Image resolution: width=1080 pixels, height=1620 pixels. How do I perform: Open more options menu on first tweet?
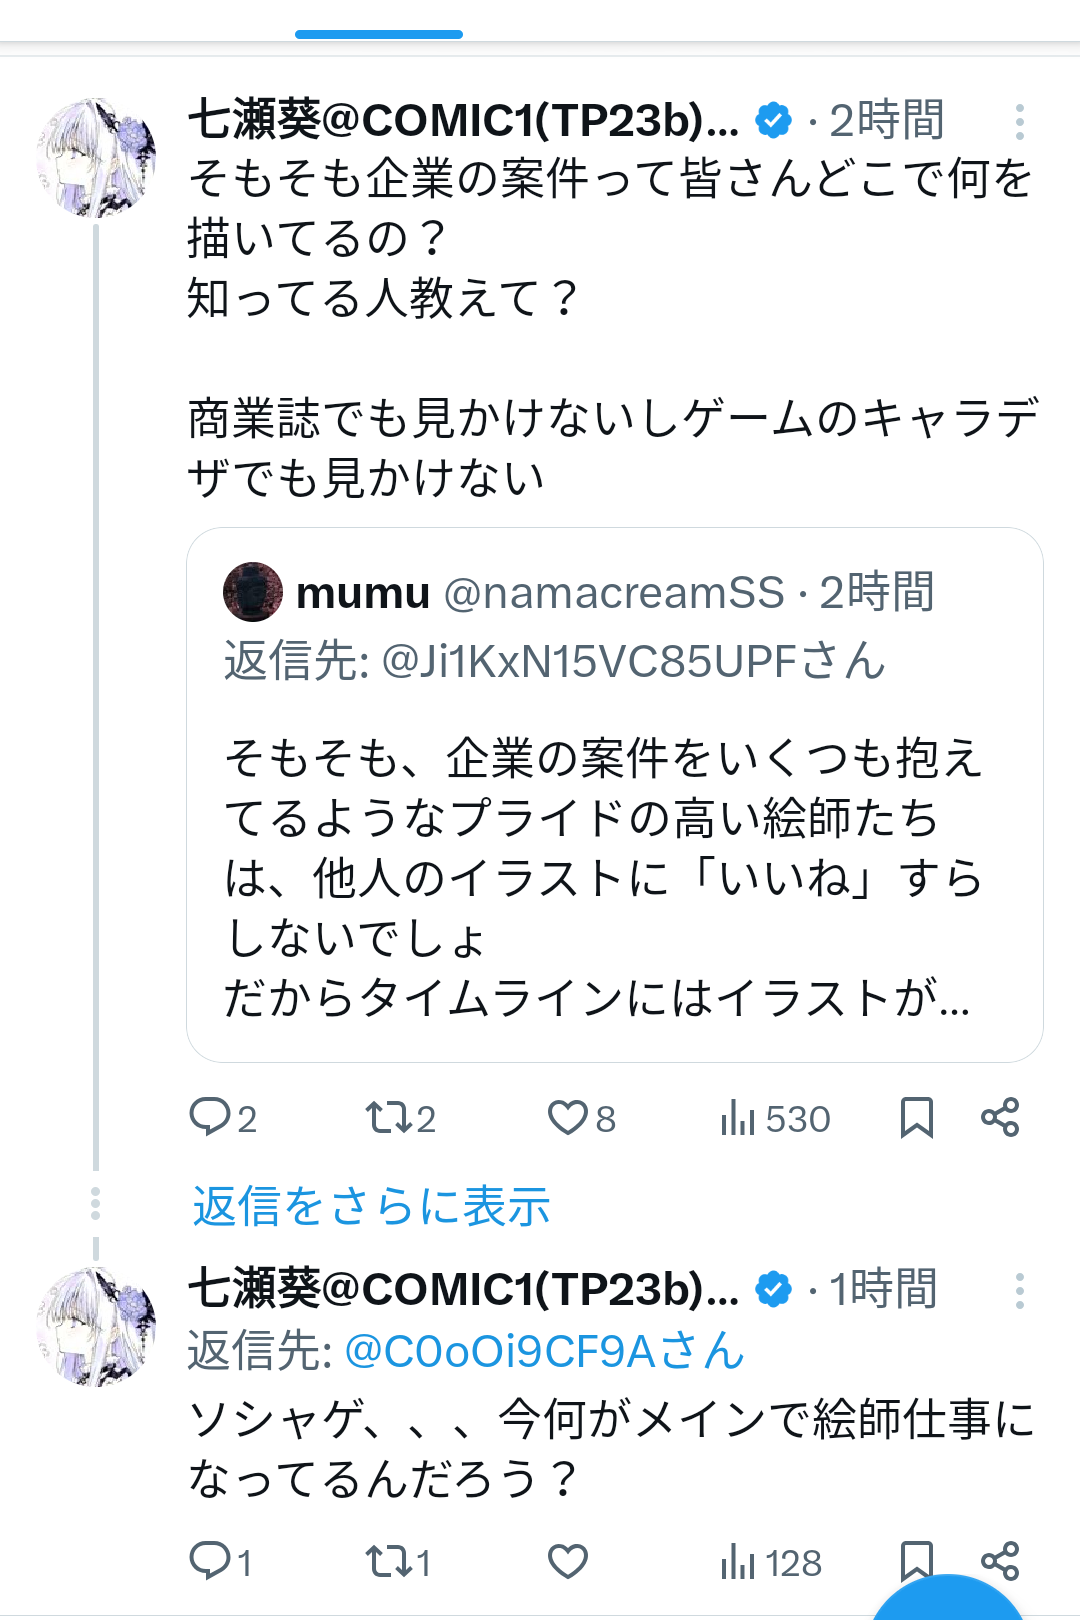(1019, 122)
